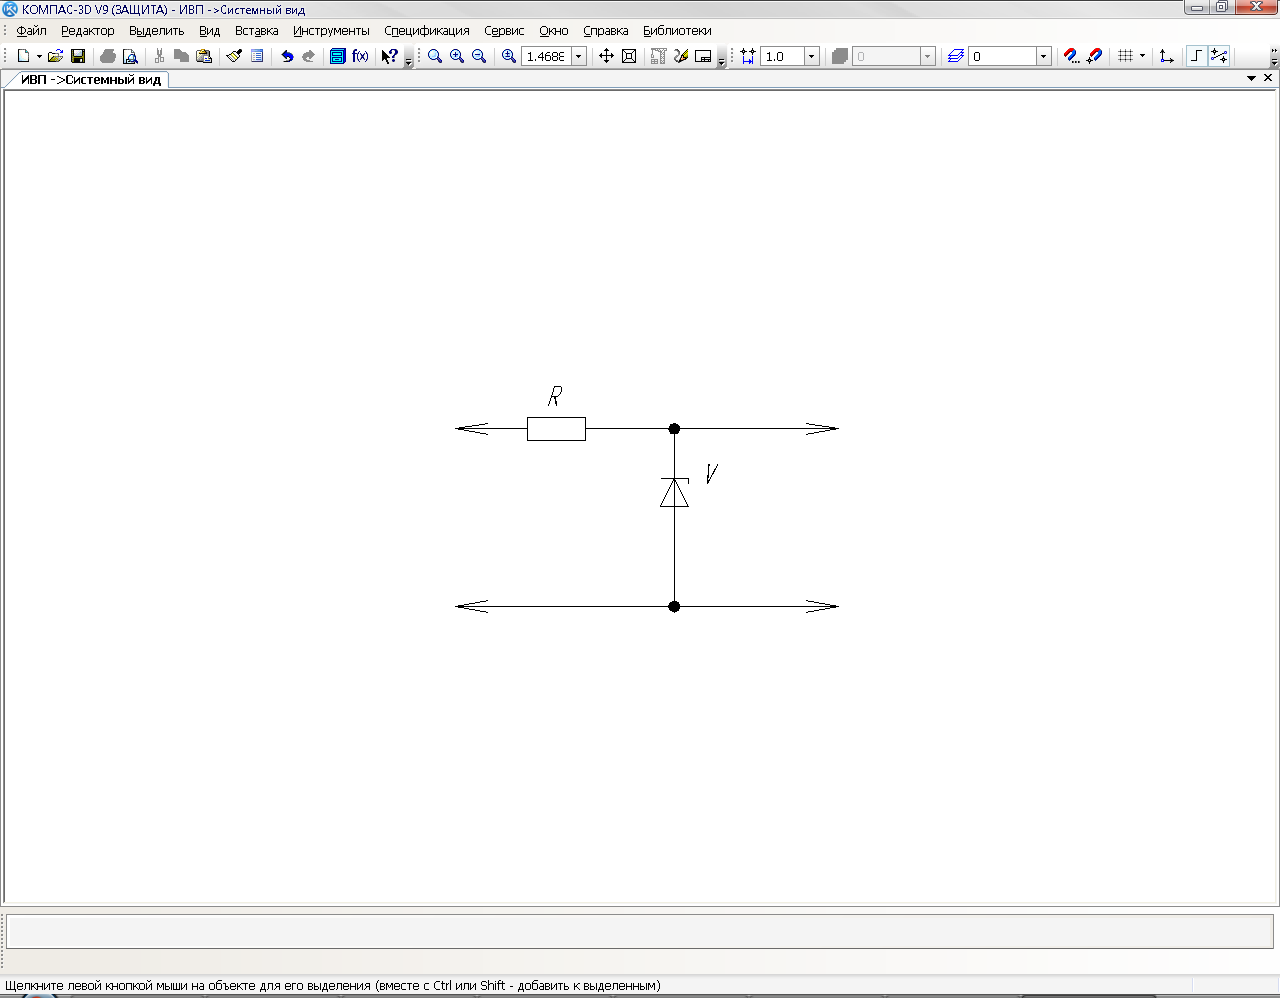Image resolution: width=1280 pixels, height=998 pixels.
Task: Open the variables f(x) tool
Action: click(x=360, y=57)
